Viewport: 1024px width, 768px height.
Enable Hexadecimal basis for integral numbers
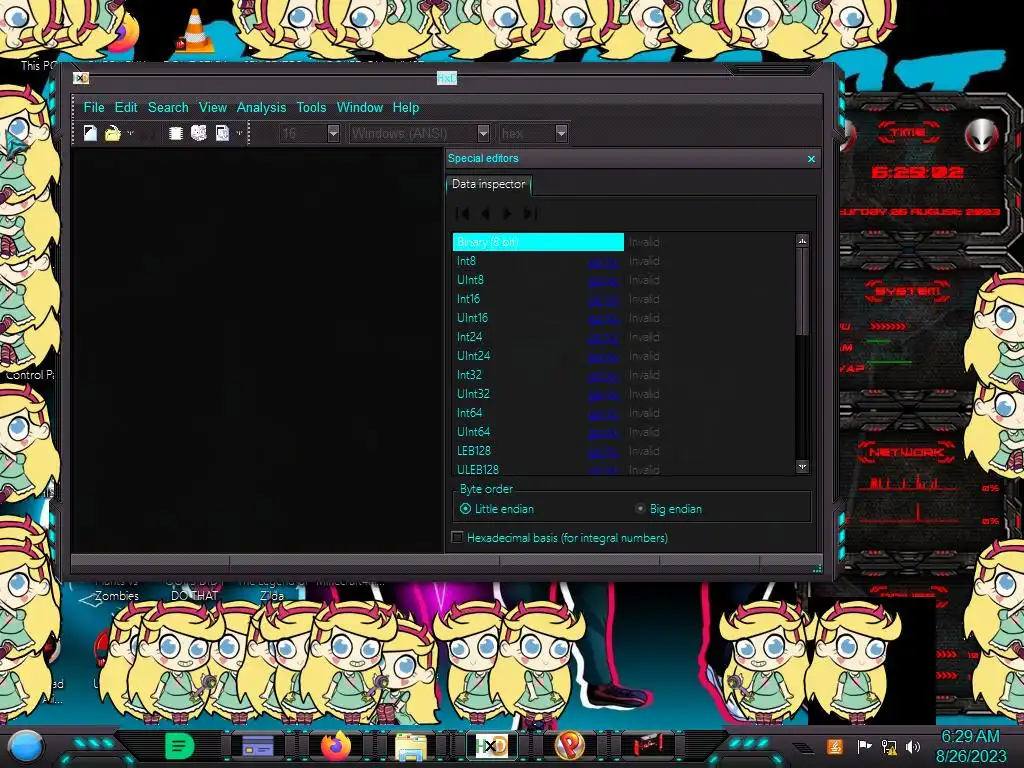pyautogui.click(x=560, y=538)
